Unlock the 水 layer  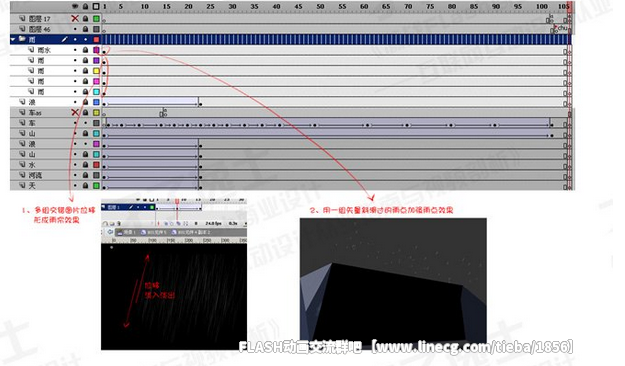(85, 164)
